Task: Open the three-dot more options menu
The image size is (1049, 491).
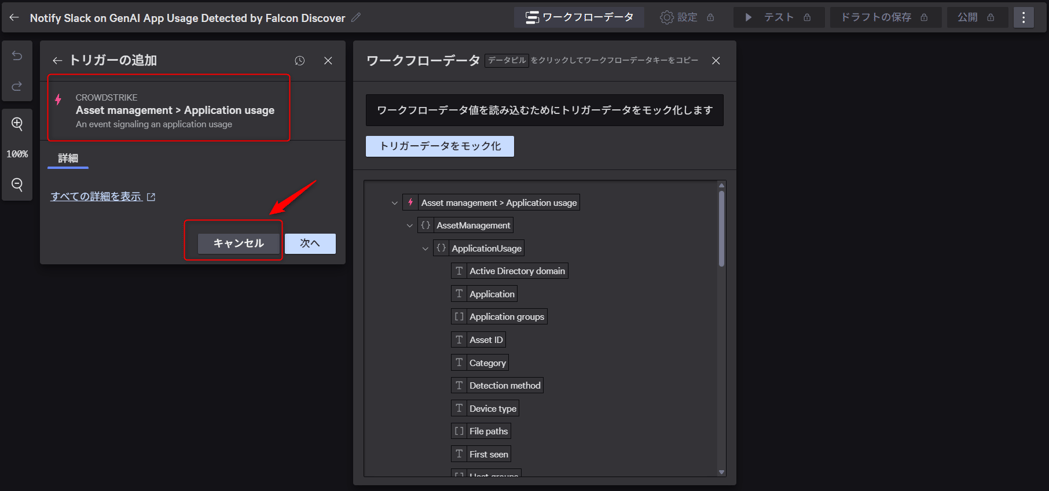Action: pyautogui.click(x=1024, y=17)
